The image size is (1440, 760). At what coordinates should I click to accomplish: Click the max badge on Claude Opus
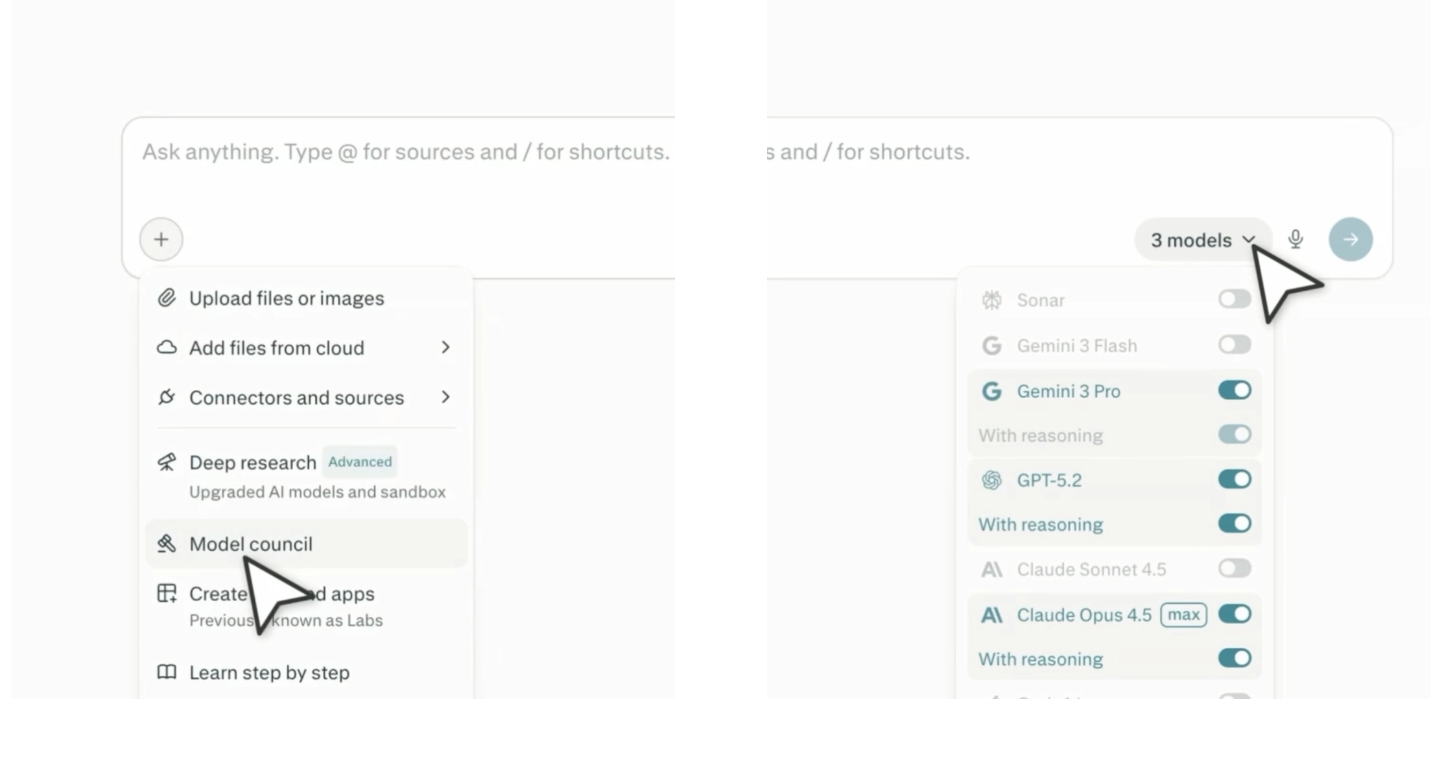[1183, 615]
